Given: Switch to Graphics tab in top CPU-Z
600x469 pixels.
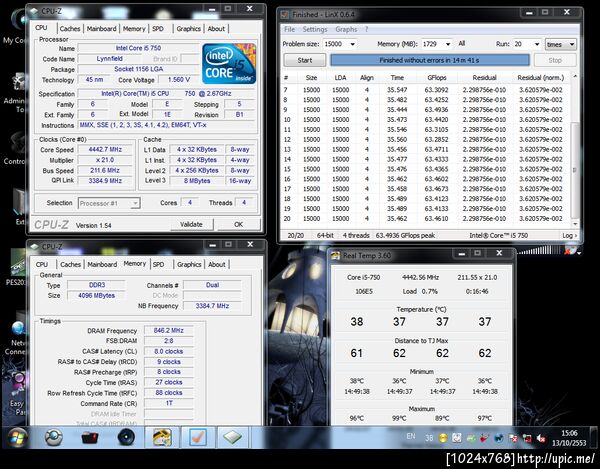Looking at the screenshot, I should click(x=188, y=29).
